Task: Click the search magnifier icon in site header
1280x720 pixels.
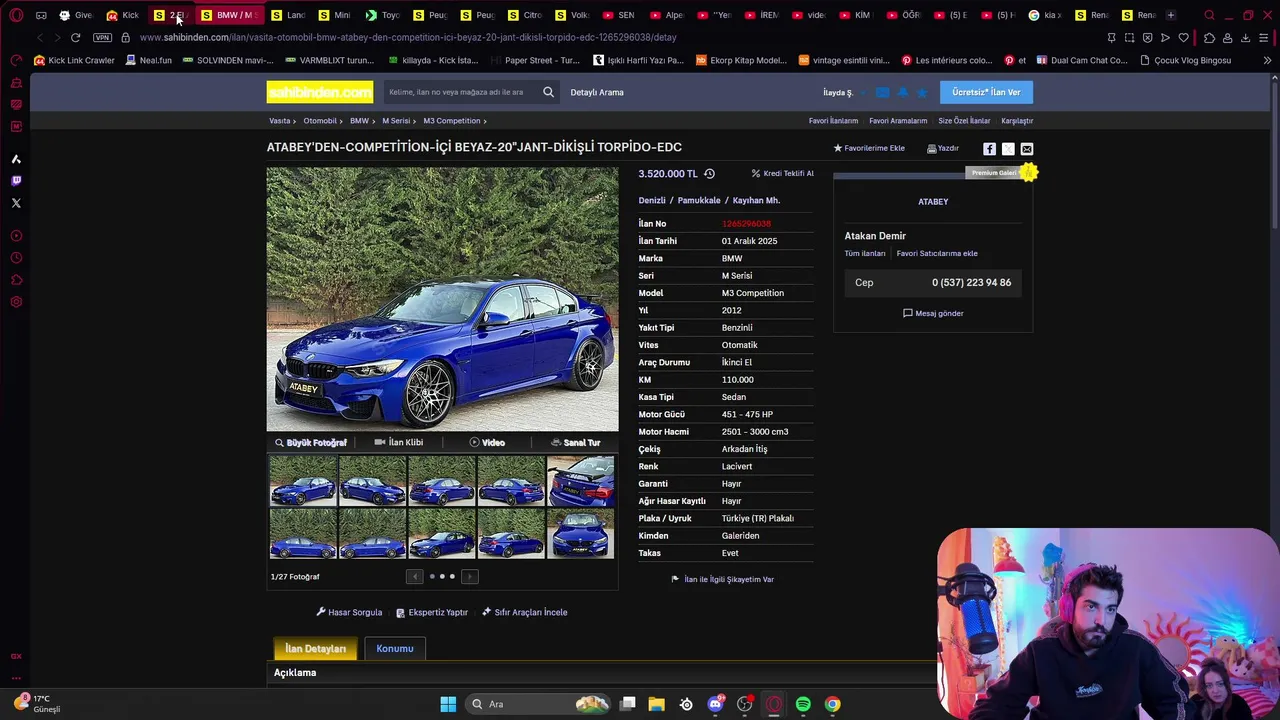Action: tap(548, 92)
